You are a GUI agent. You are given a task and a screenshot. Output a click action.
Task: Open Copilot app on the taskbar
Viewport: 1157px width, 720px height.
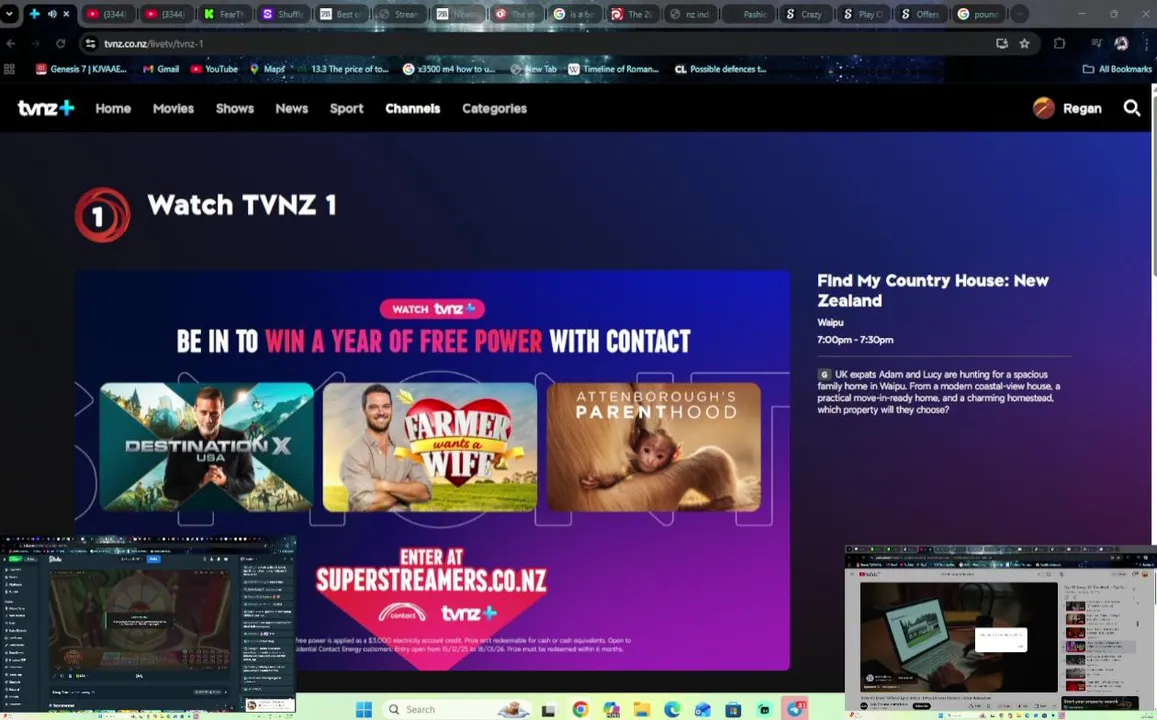pyautogui.click(x=611, y=709)
